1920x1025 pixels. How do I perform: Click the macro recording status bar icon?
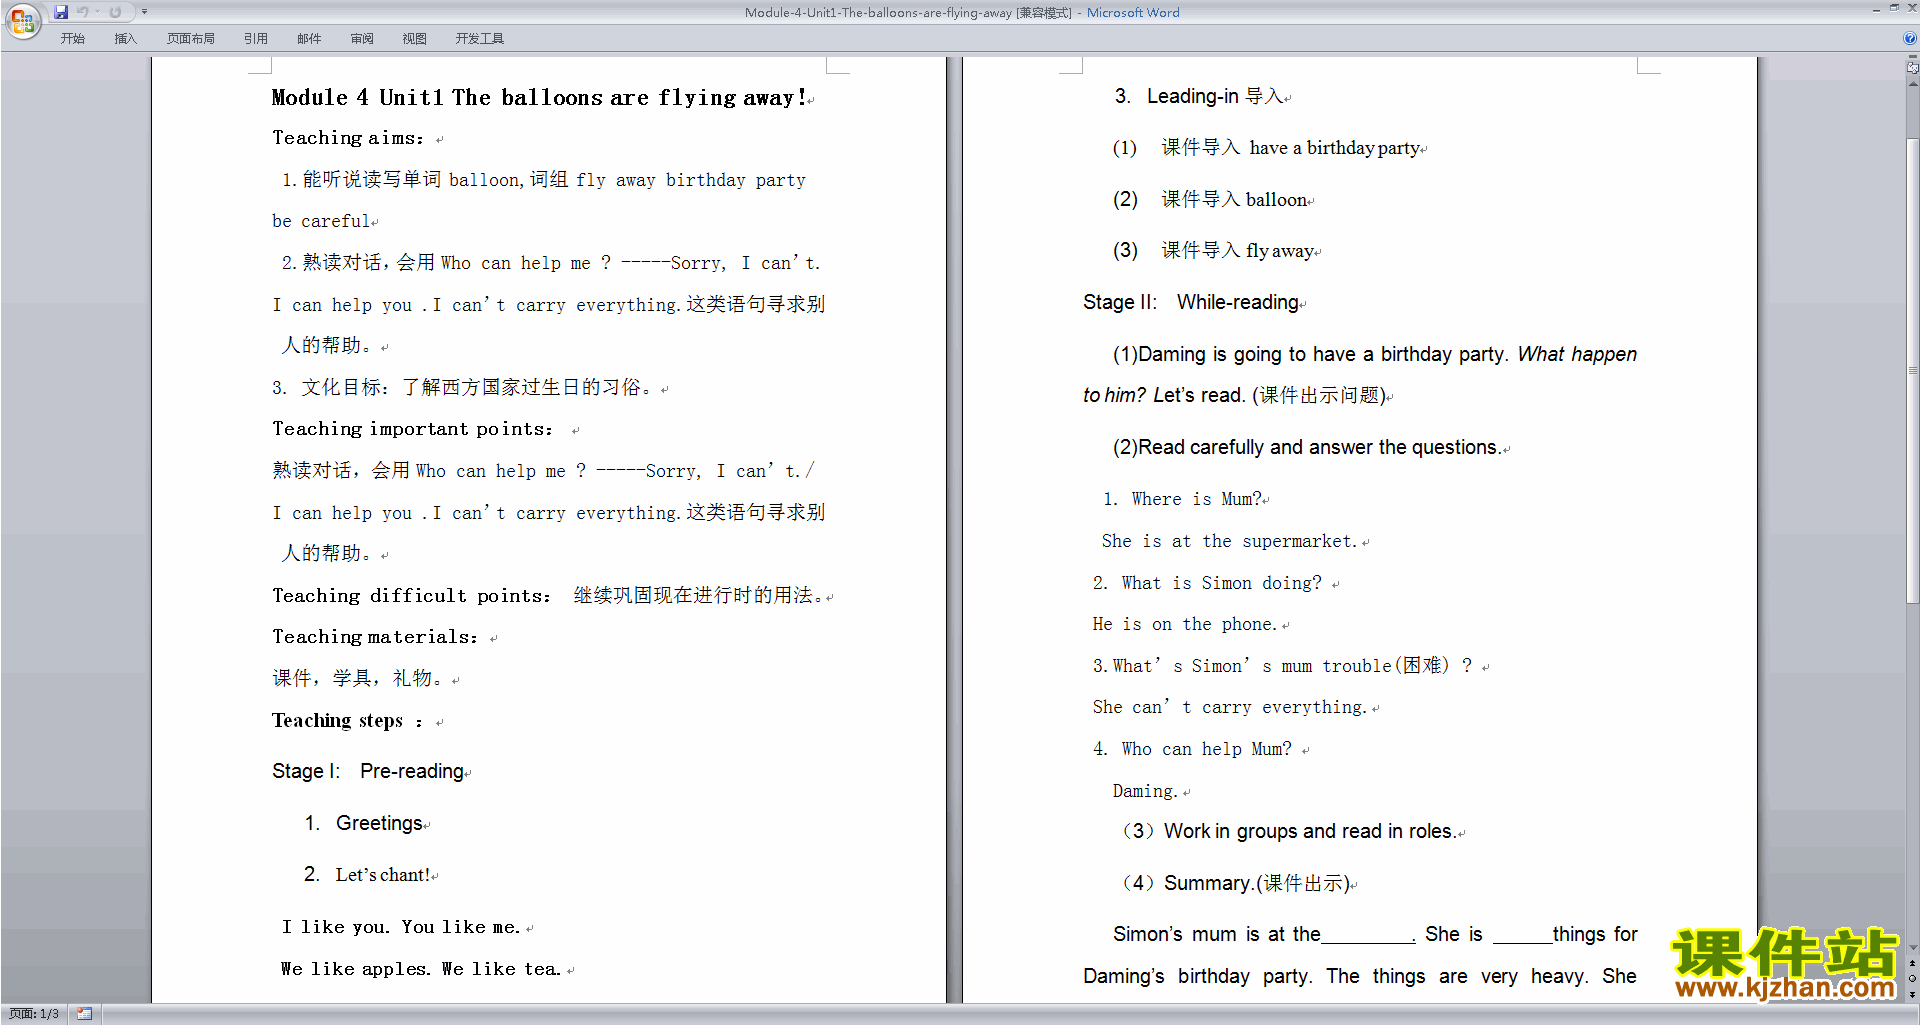click(85, 1014)
